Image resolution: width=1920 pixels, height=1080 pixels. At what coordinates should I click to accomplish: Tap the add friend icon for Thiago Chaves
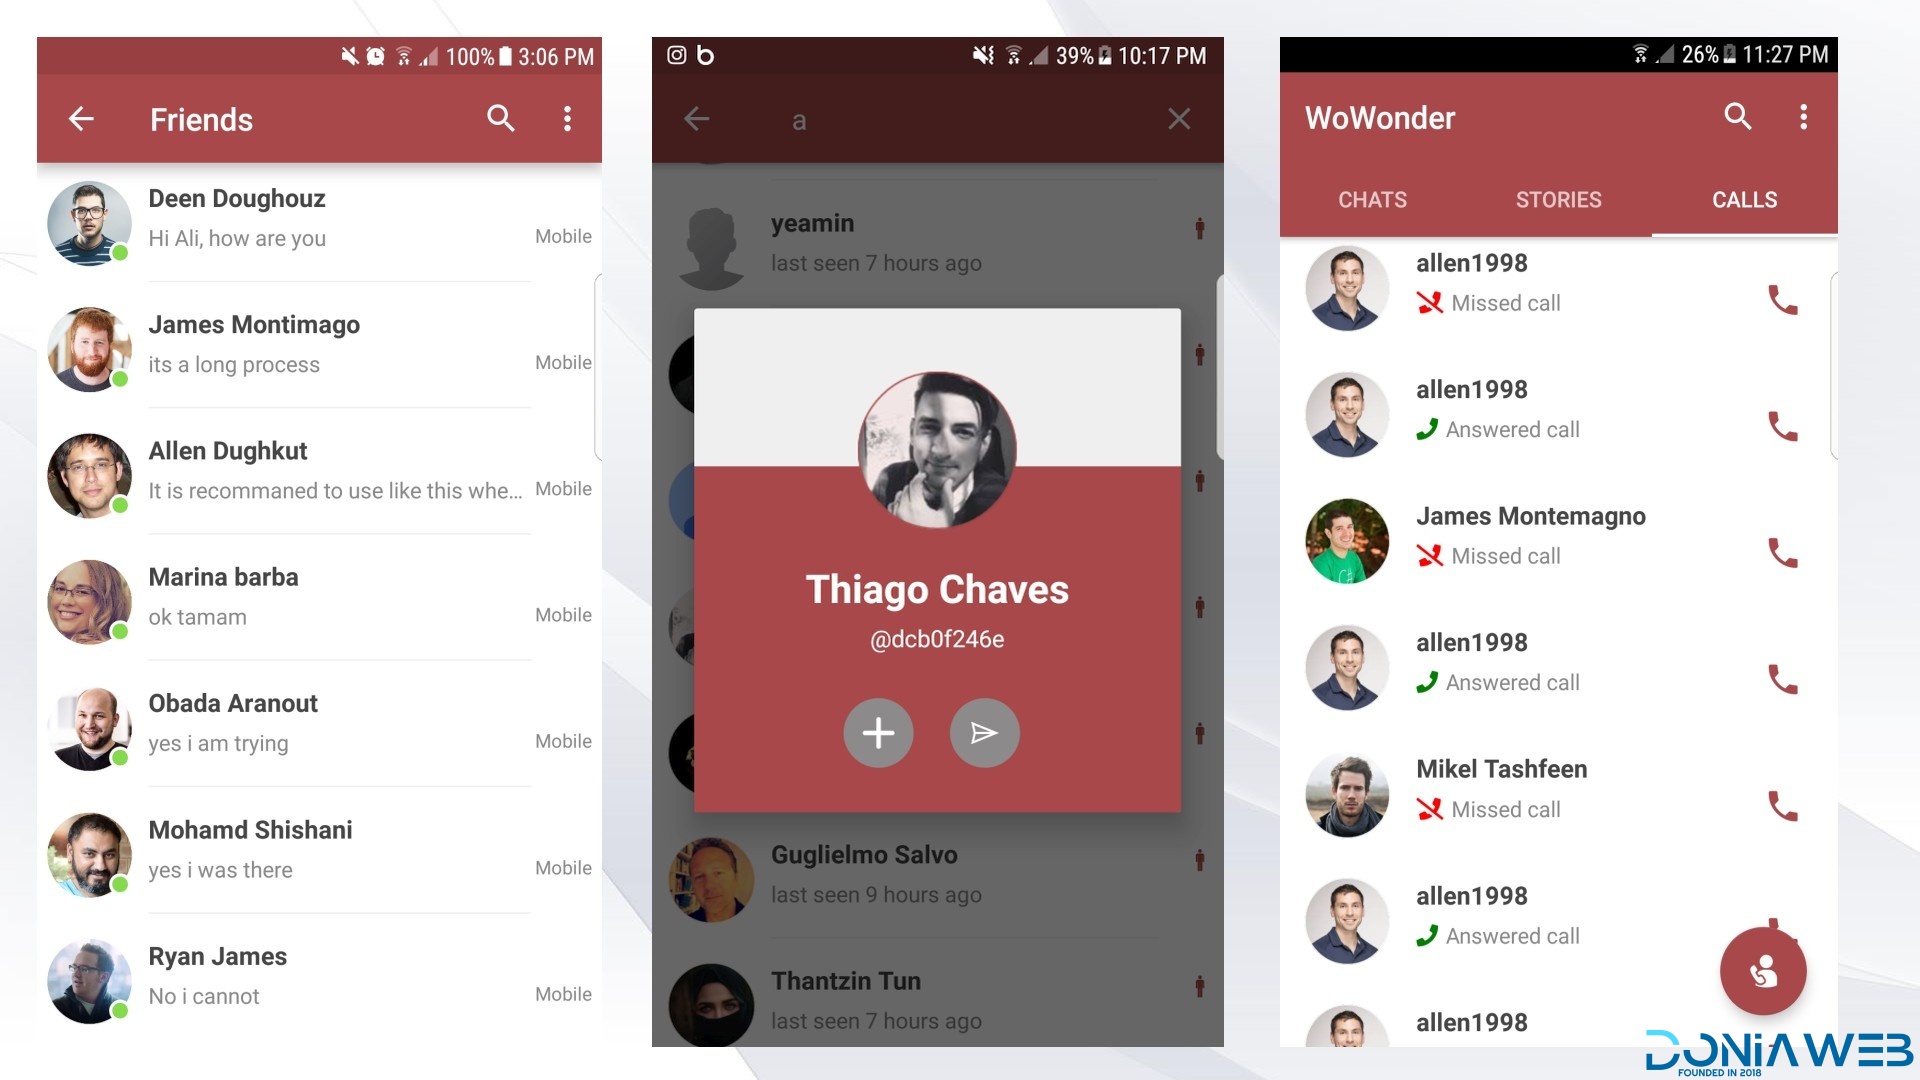click(877, 732)
